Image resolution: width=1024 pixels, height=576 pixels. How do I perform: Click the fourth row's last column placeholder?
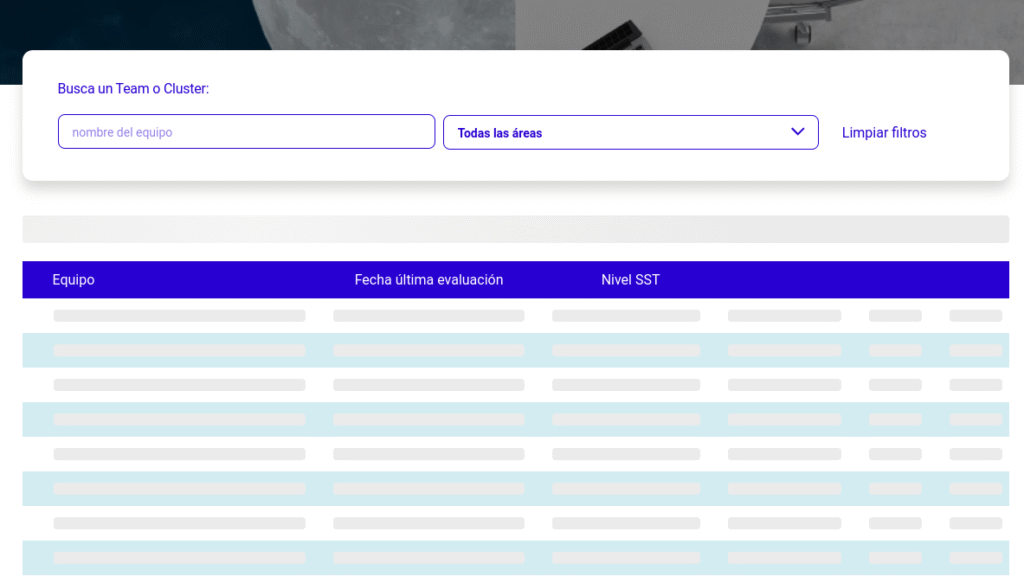[975, 420]
